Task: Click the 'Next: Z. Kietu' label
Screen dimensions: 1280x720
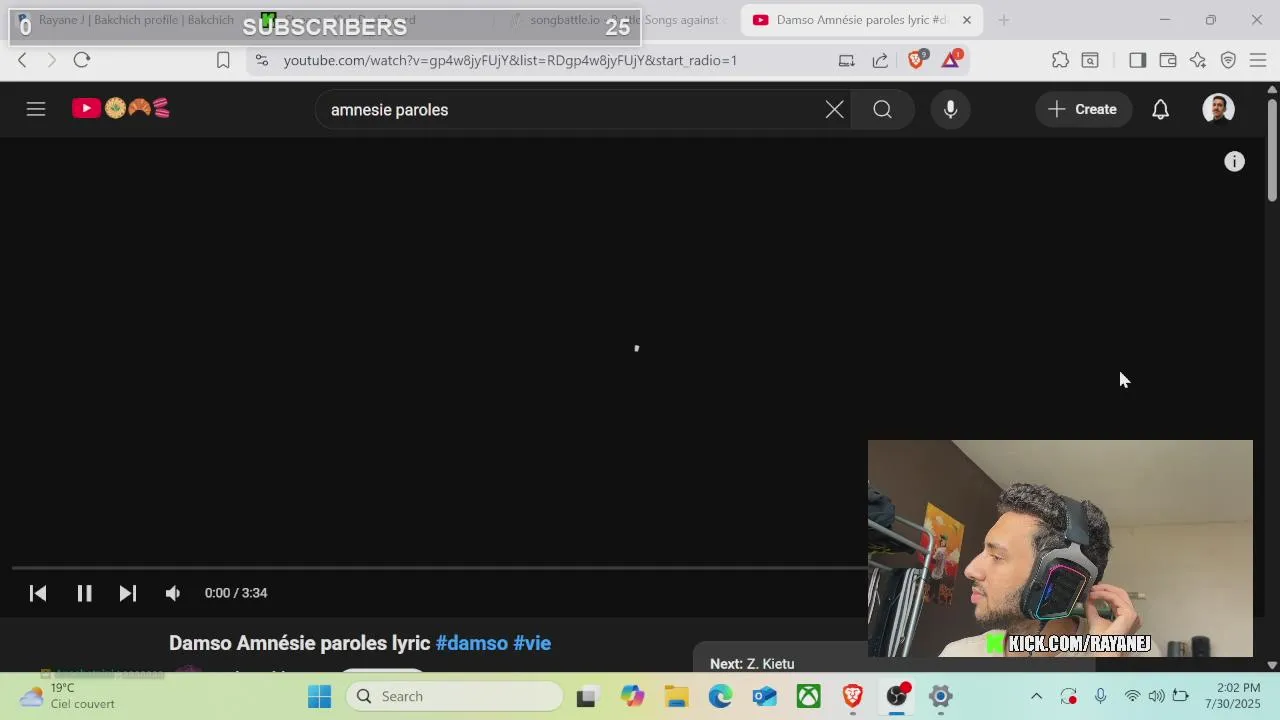Action: [752, 664]
